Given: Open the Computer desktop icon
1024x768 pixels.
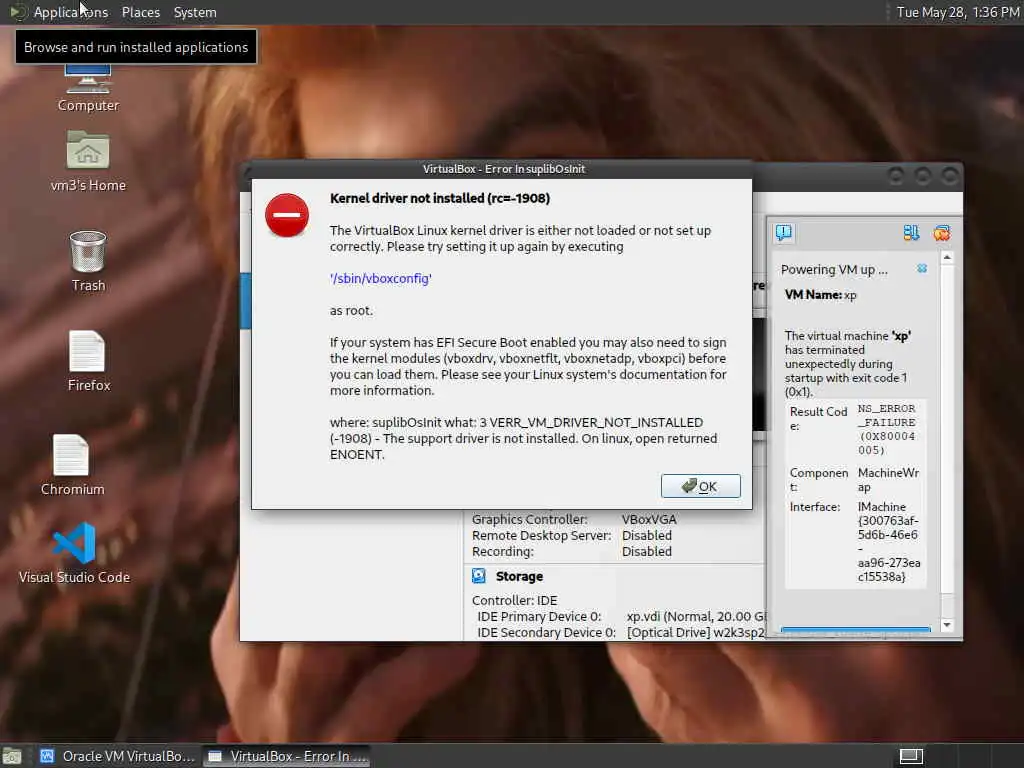Looking at the screenshot, I should [88, 90].
